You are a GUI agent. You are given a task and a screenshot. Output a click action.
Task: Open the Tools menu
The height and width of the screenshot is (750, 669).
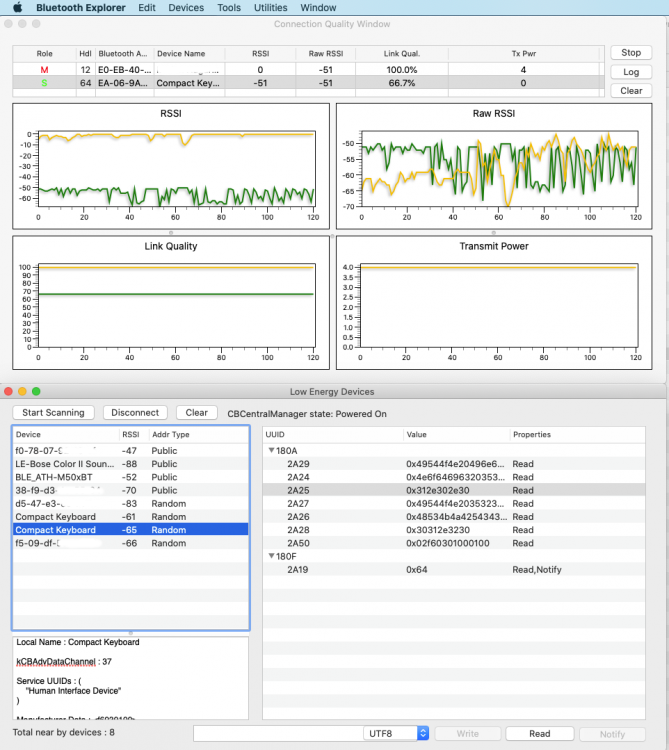pyautogui.click(x=229, y=7)
